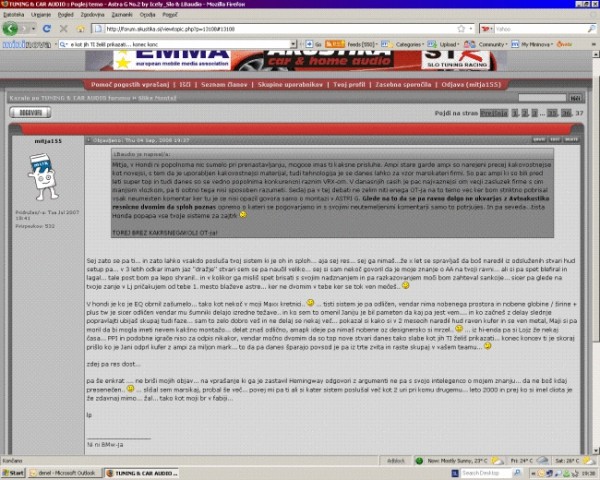Click the Mininova Go button
600x480 pixels.
click(313, 44)
